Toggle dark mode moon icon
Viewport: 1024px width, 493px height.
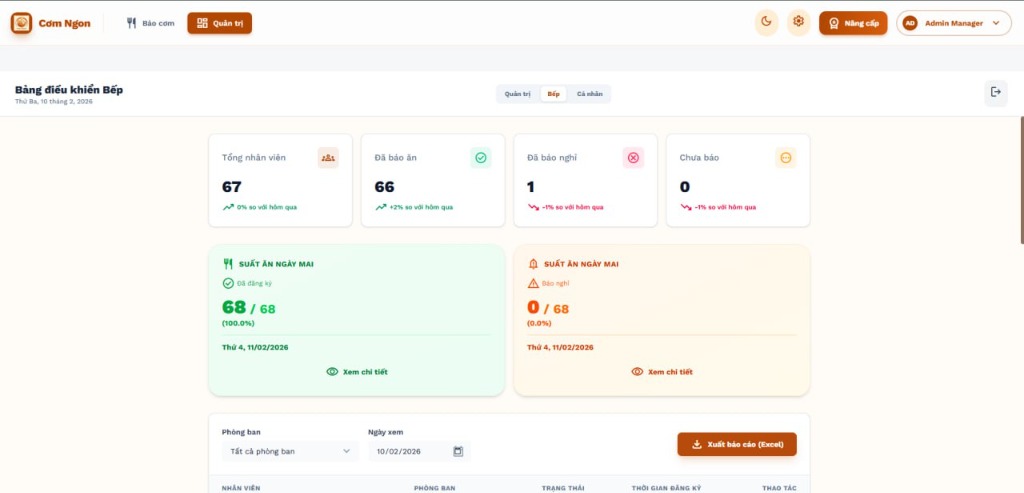767,22
